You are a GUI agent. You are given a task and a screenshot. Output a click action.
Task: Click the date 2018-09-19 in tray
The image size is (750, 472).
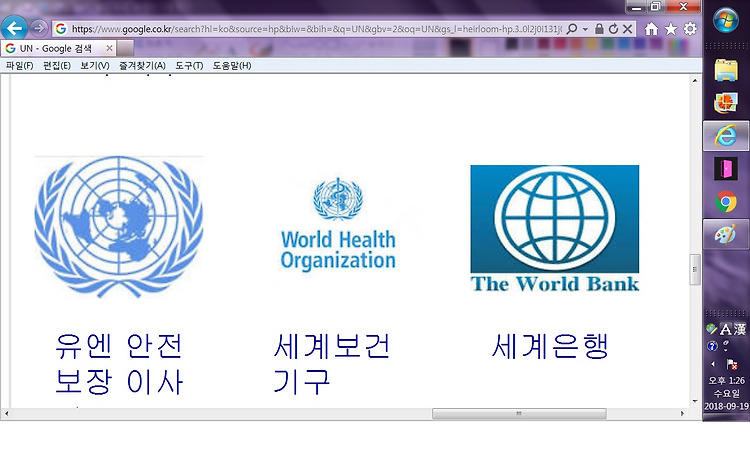(x=727, y=406)
